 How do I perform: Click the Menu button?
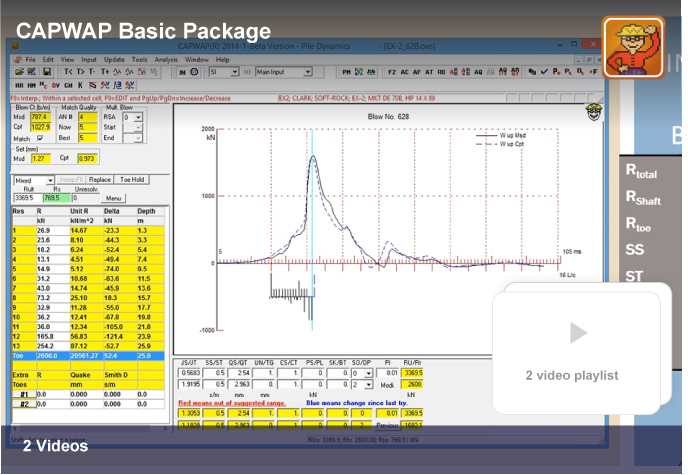click(113, 198)
